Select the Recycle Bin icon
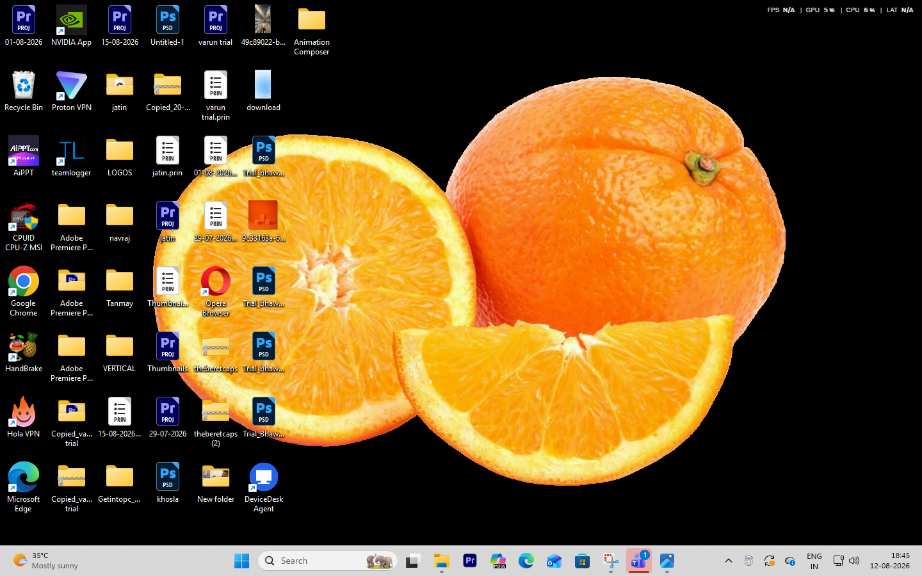This screenshot has width=922, height=576. 24,91
